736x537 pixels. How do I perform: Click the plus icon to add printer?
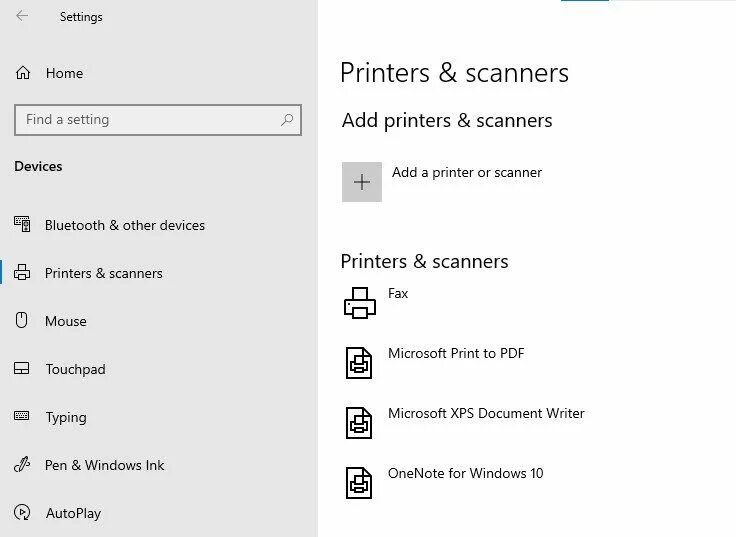(361, 182)
